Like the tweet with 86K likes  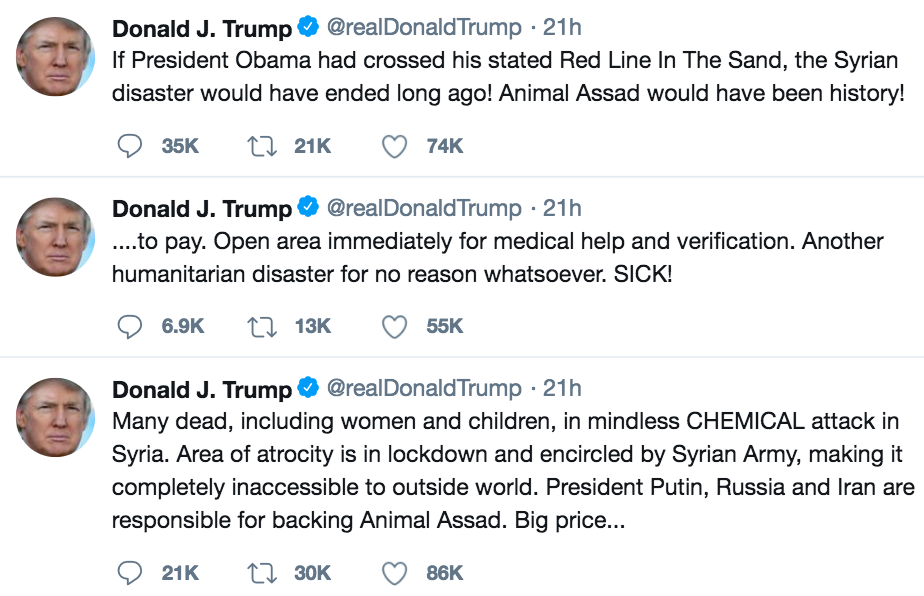point(395,572)
